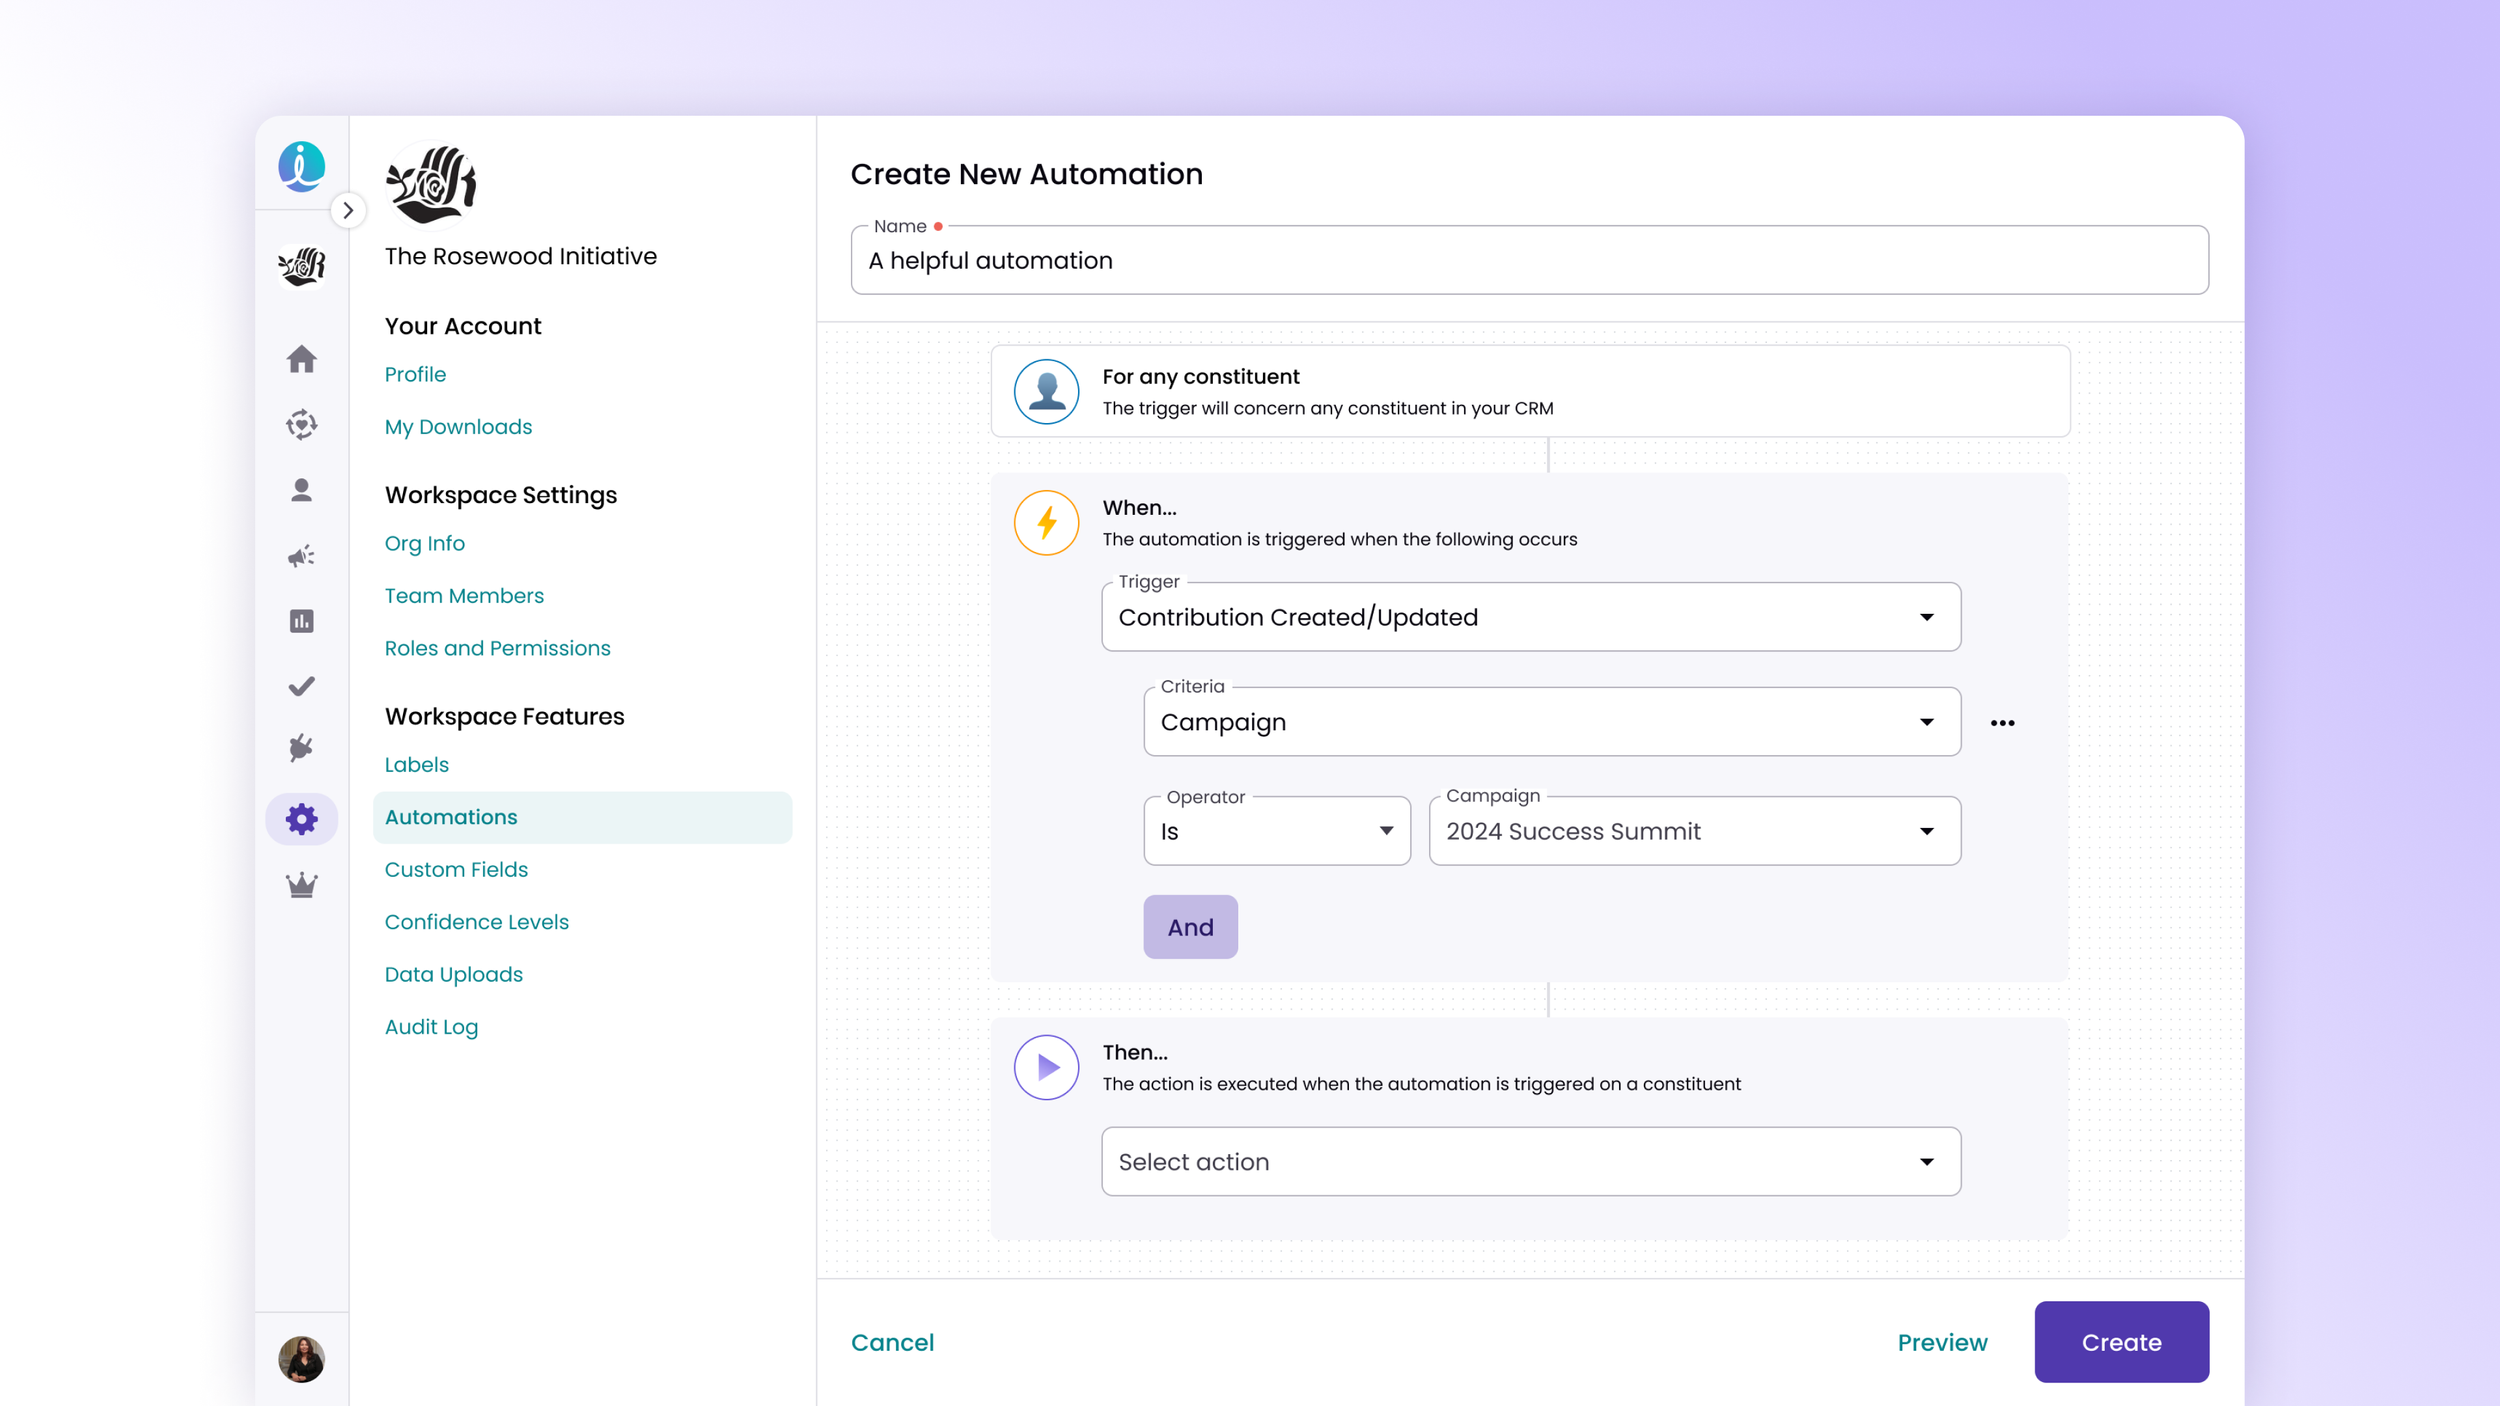This screenshot has height=1406, width=2500.
Task: Open criteria three-dot options menu
Action: [2002, 723]
